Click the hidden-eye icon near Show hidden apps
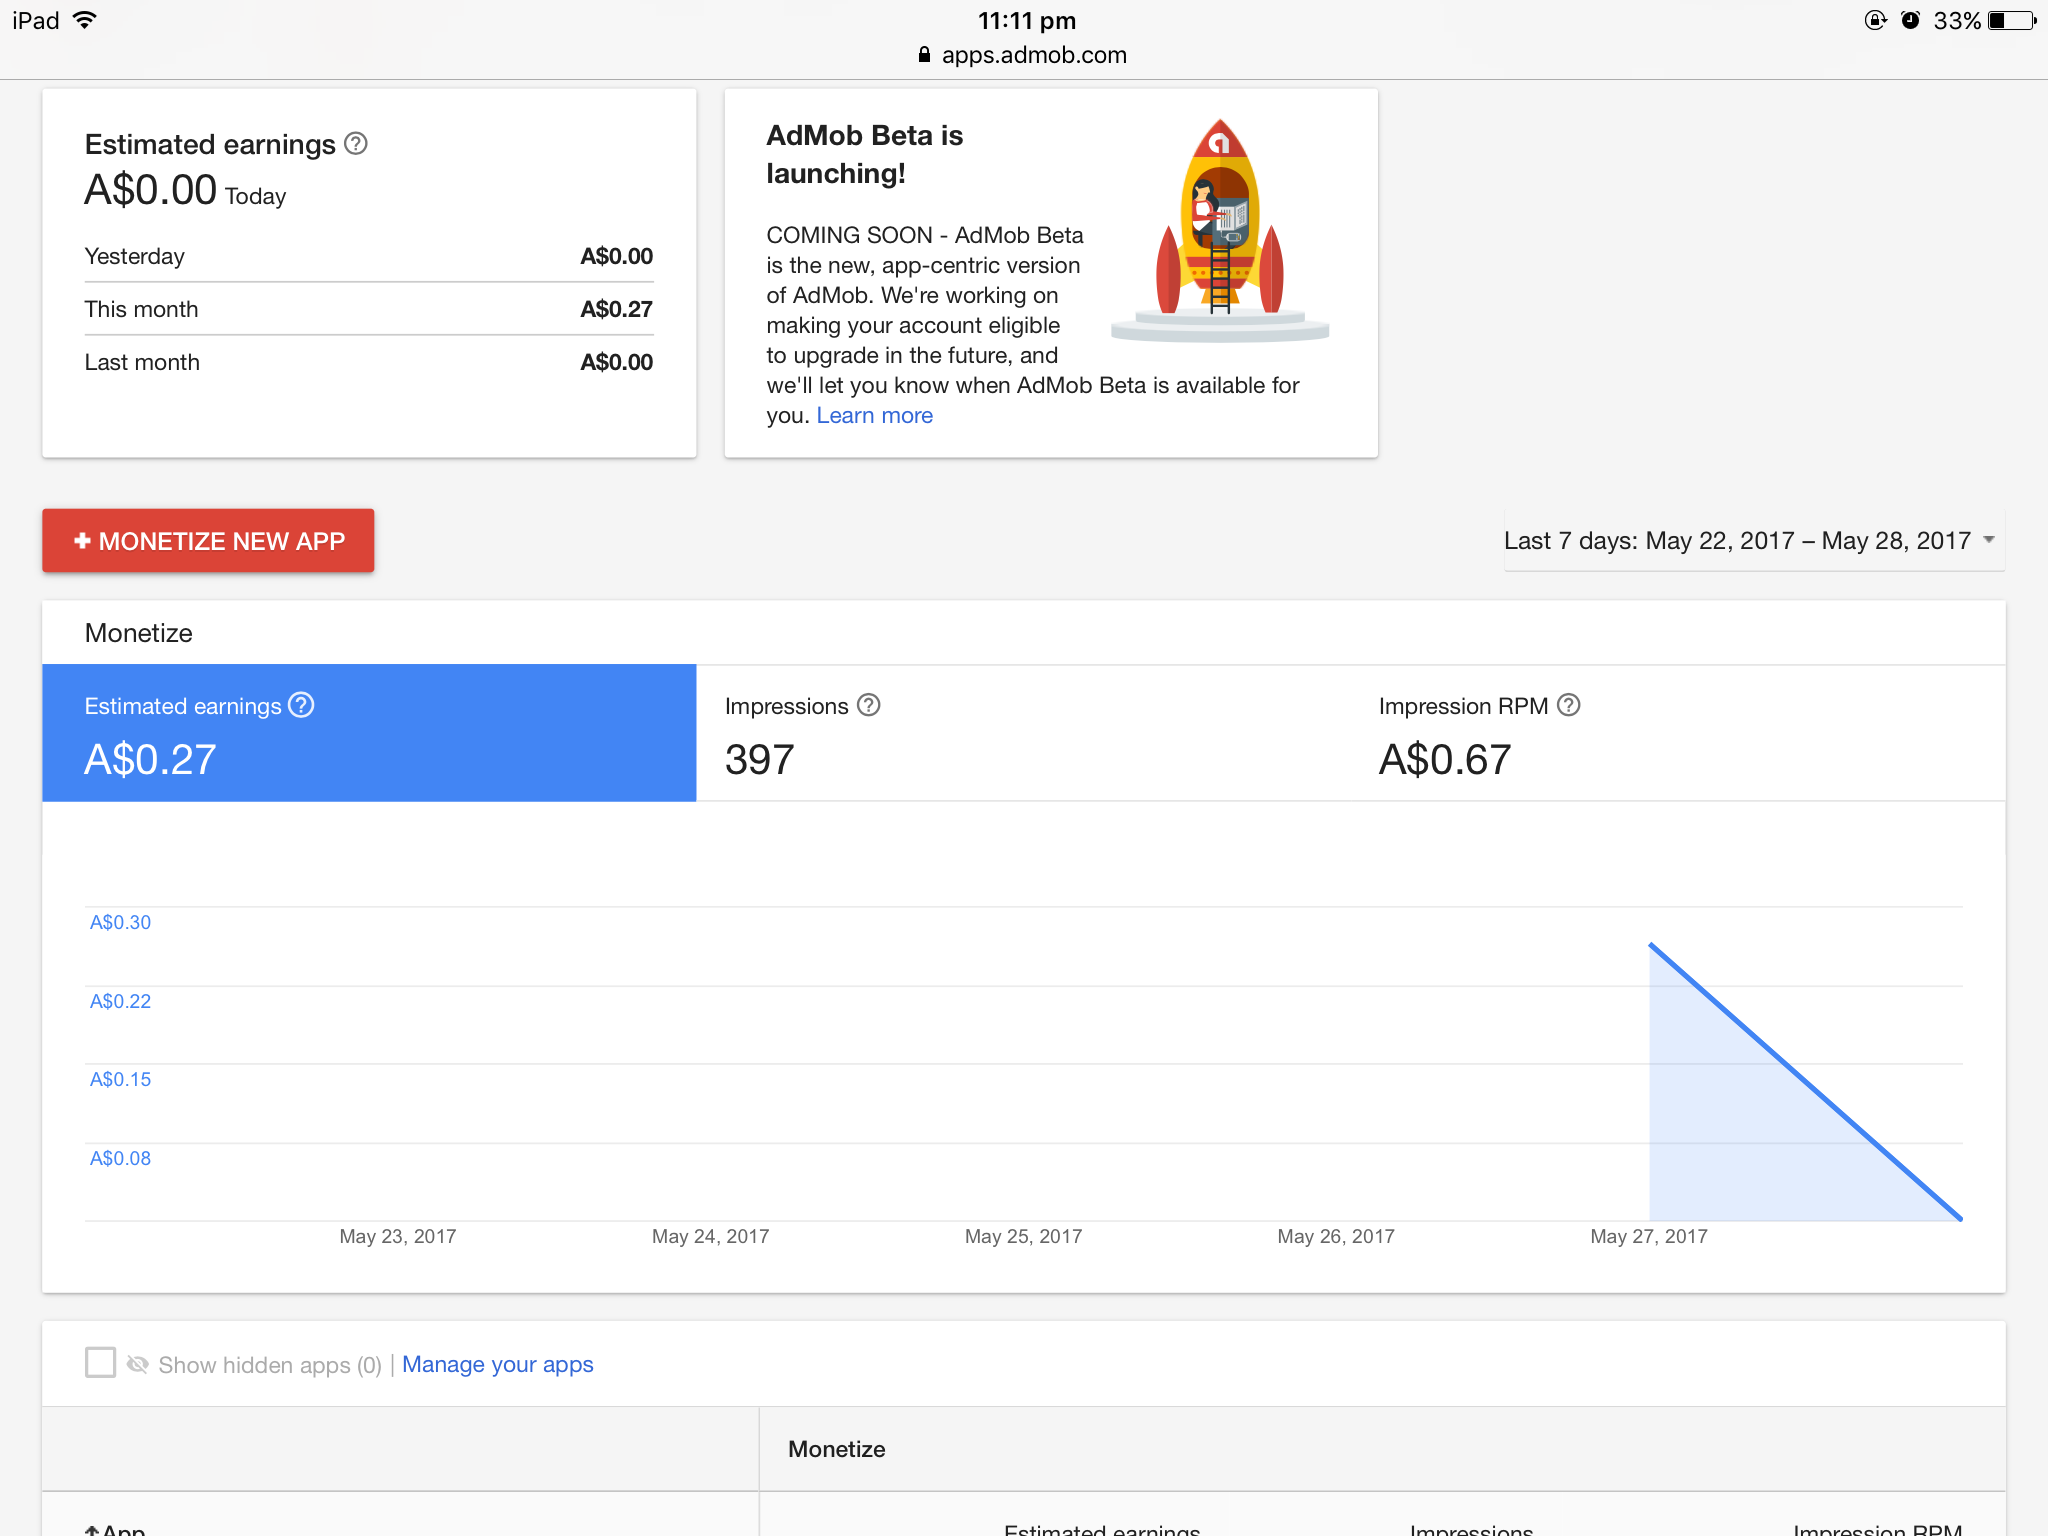The image size is (2048, 1536). (138, 1364)
